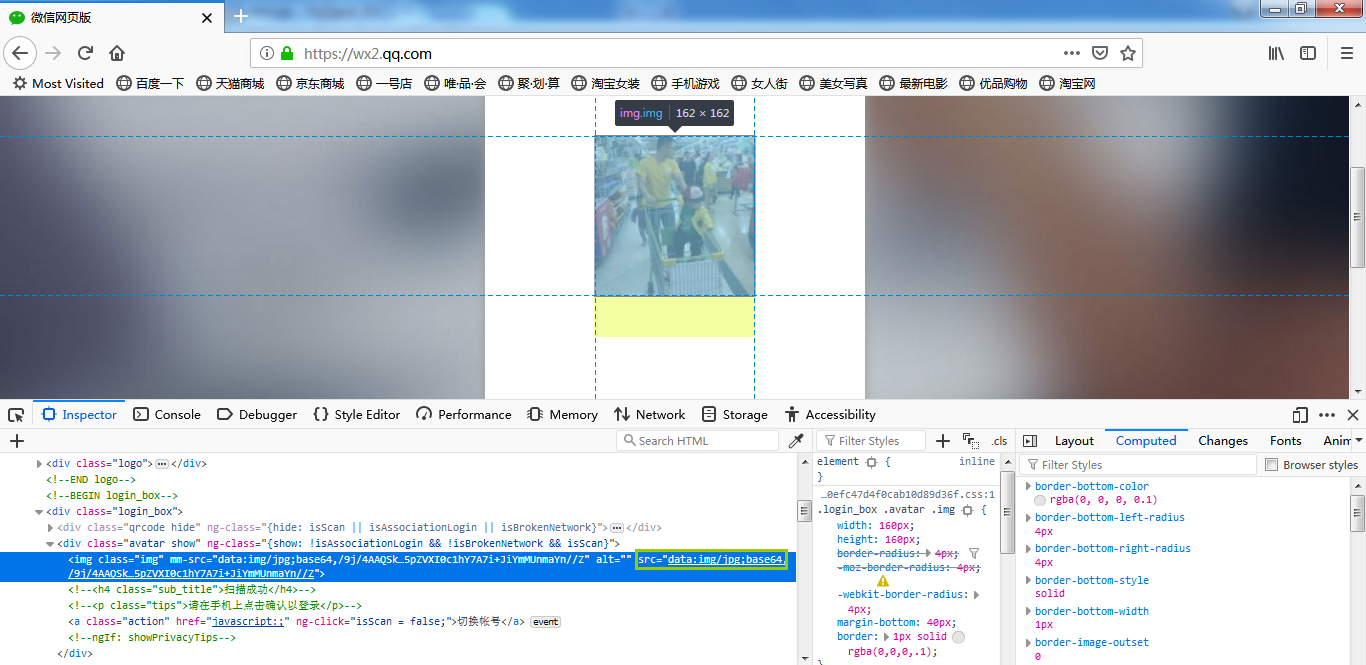Activate the element picker tool
The width and height of the screenshot is (1366, 665).
[x=16, y=415]
